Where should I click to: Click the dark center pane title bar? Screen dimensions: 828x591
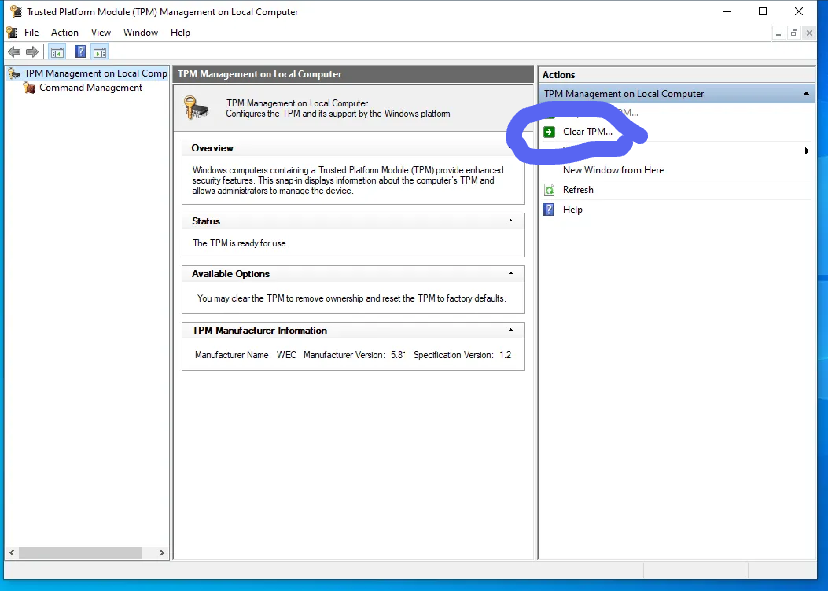point(353,74)
